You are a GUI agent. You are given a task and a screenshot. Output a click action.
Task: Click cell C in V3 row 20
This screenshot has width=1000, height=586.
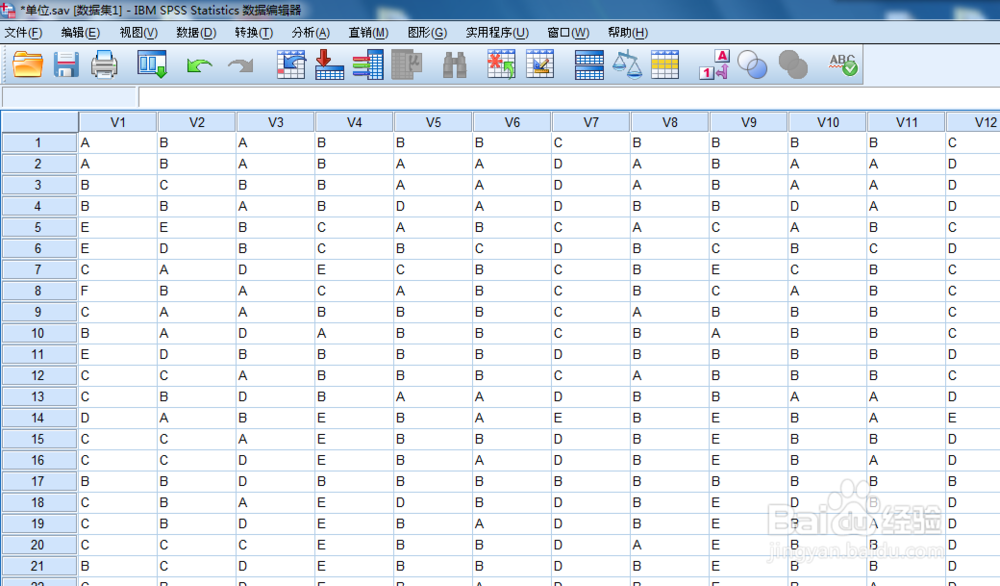click(276, 545)
